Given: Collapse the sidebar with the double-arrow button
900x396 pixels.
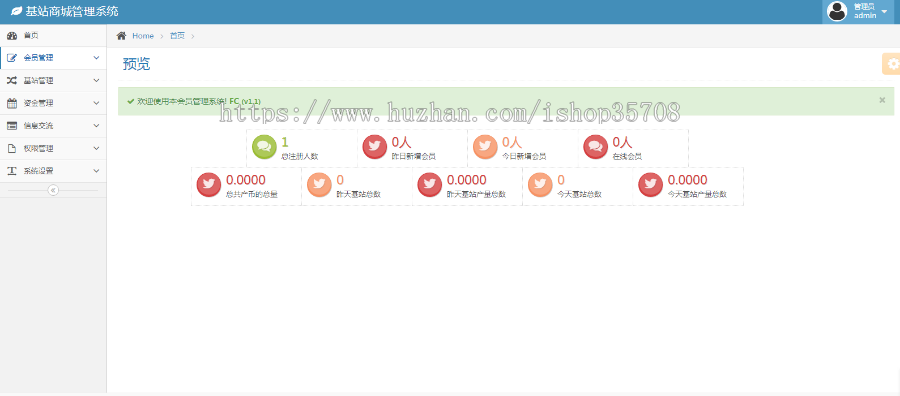Looking at the screenshot, I should tap(53, 190).
